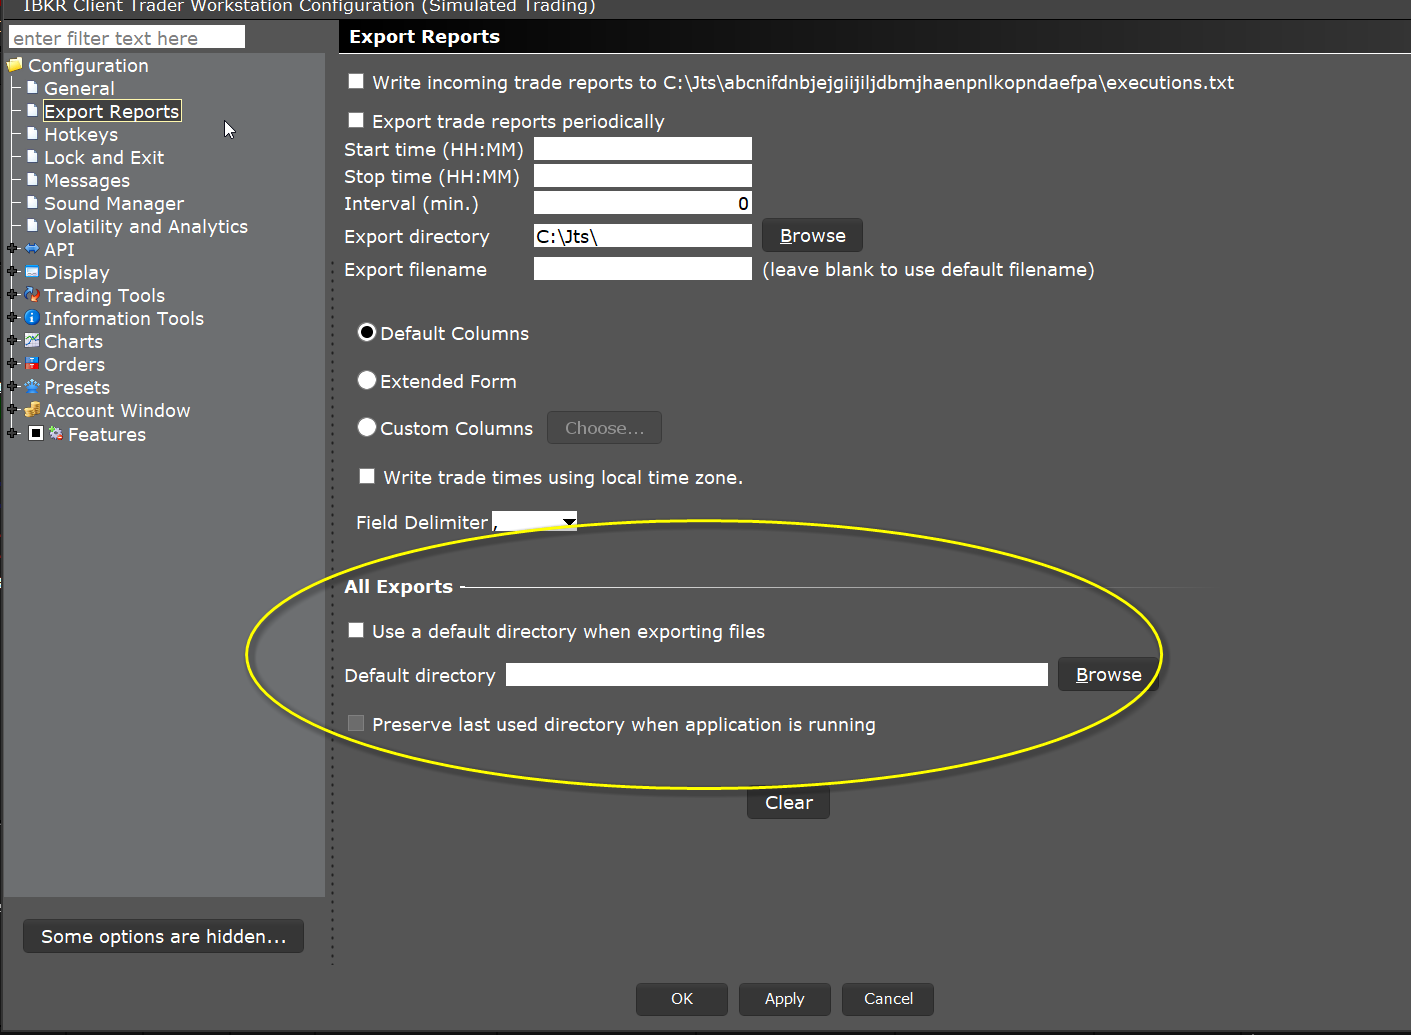Check Export trade reports periodically
The width and height of the screenshot is (1411, 1035).
point(356,120)
